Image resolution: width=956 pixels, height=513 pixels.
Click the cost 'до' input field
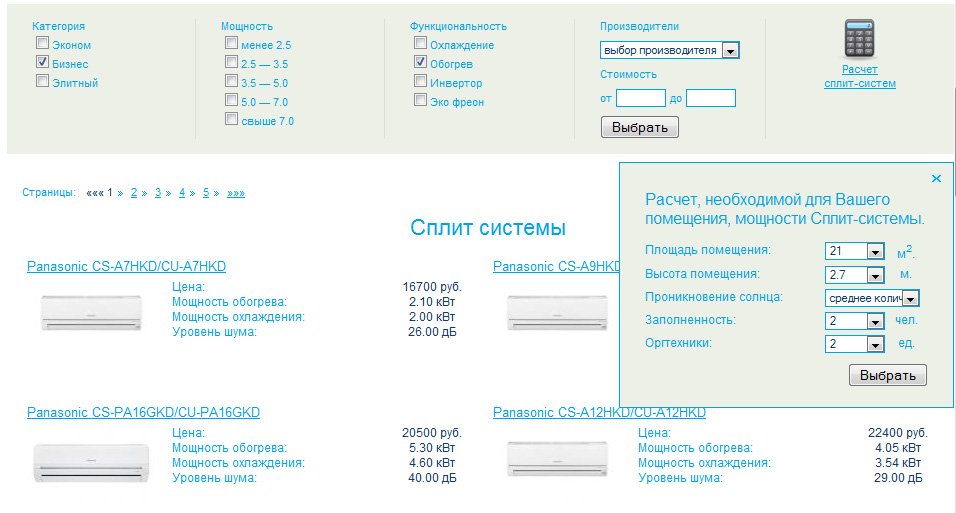[711, 98]
